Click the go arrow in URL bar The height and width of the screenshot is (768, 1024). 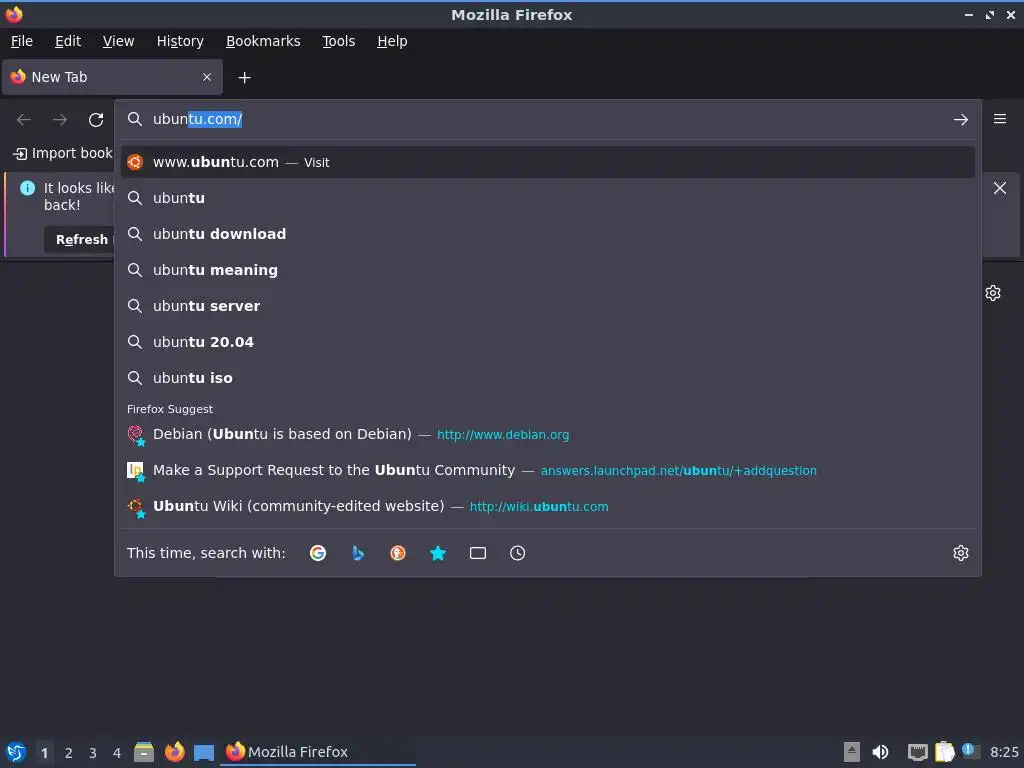click(x=961, y=120)
